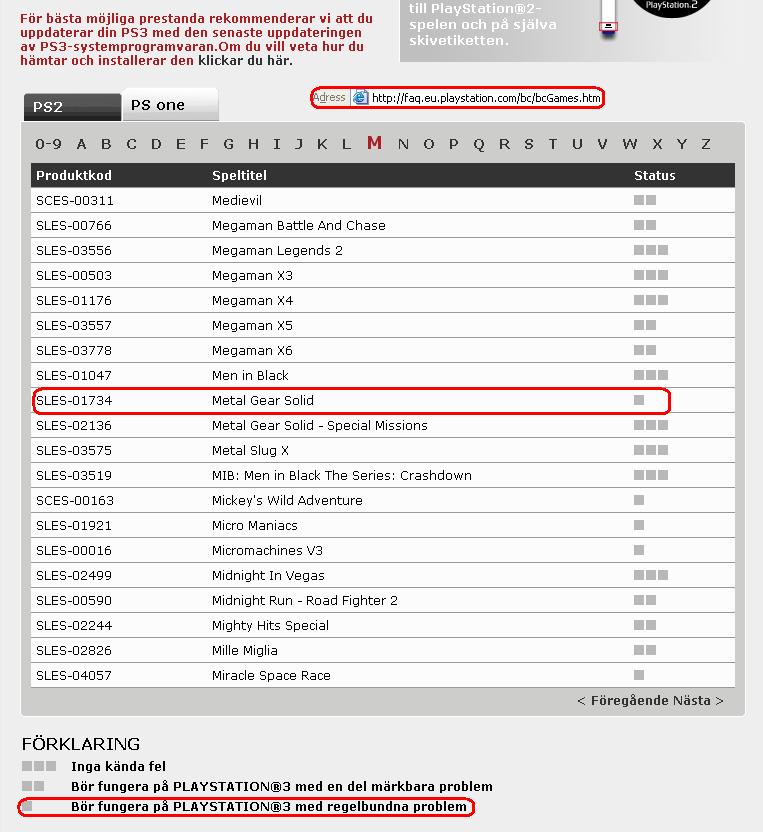Click MIB: Men in Black The Series: Crashdown
Viewport: 763px width, 832px height.
point(342,475)
